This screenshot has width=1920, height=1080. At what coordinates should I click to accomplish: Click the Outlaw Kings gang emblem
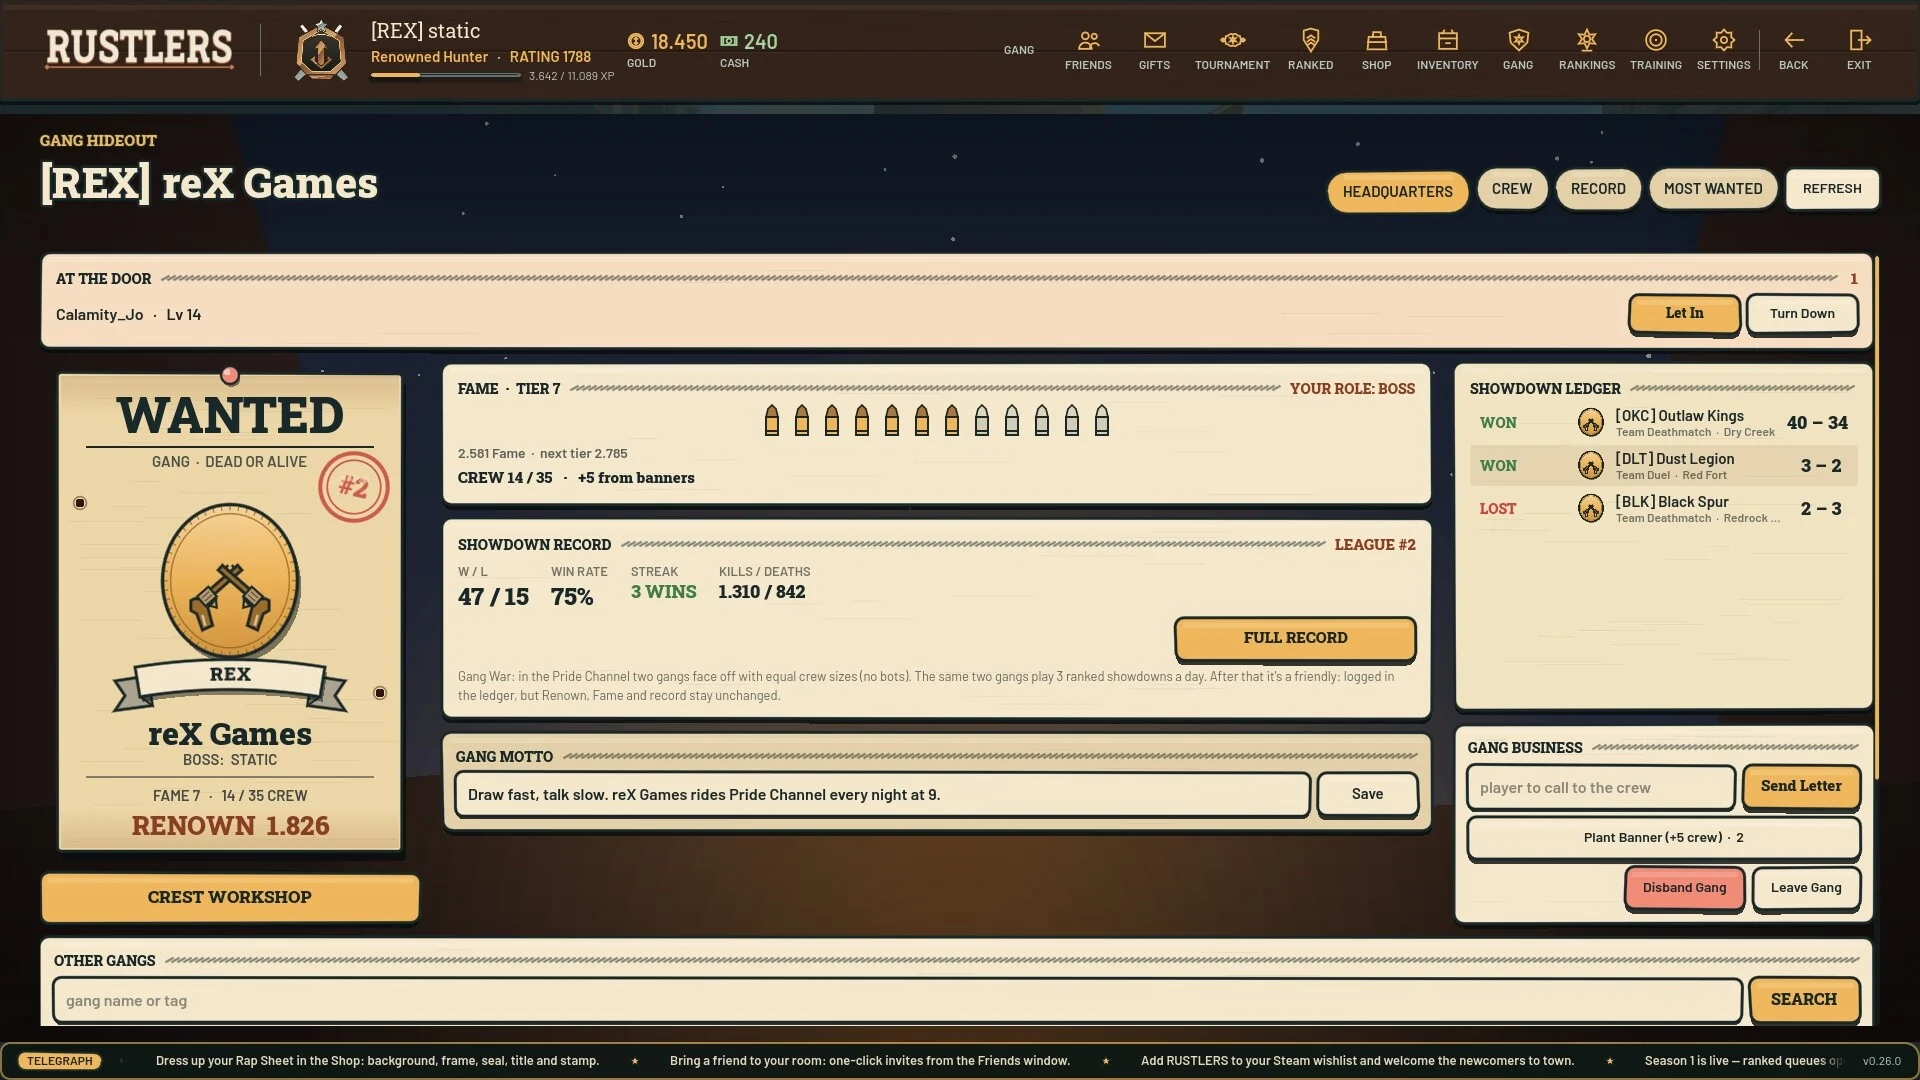1590,422
